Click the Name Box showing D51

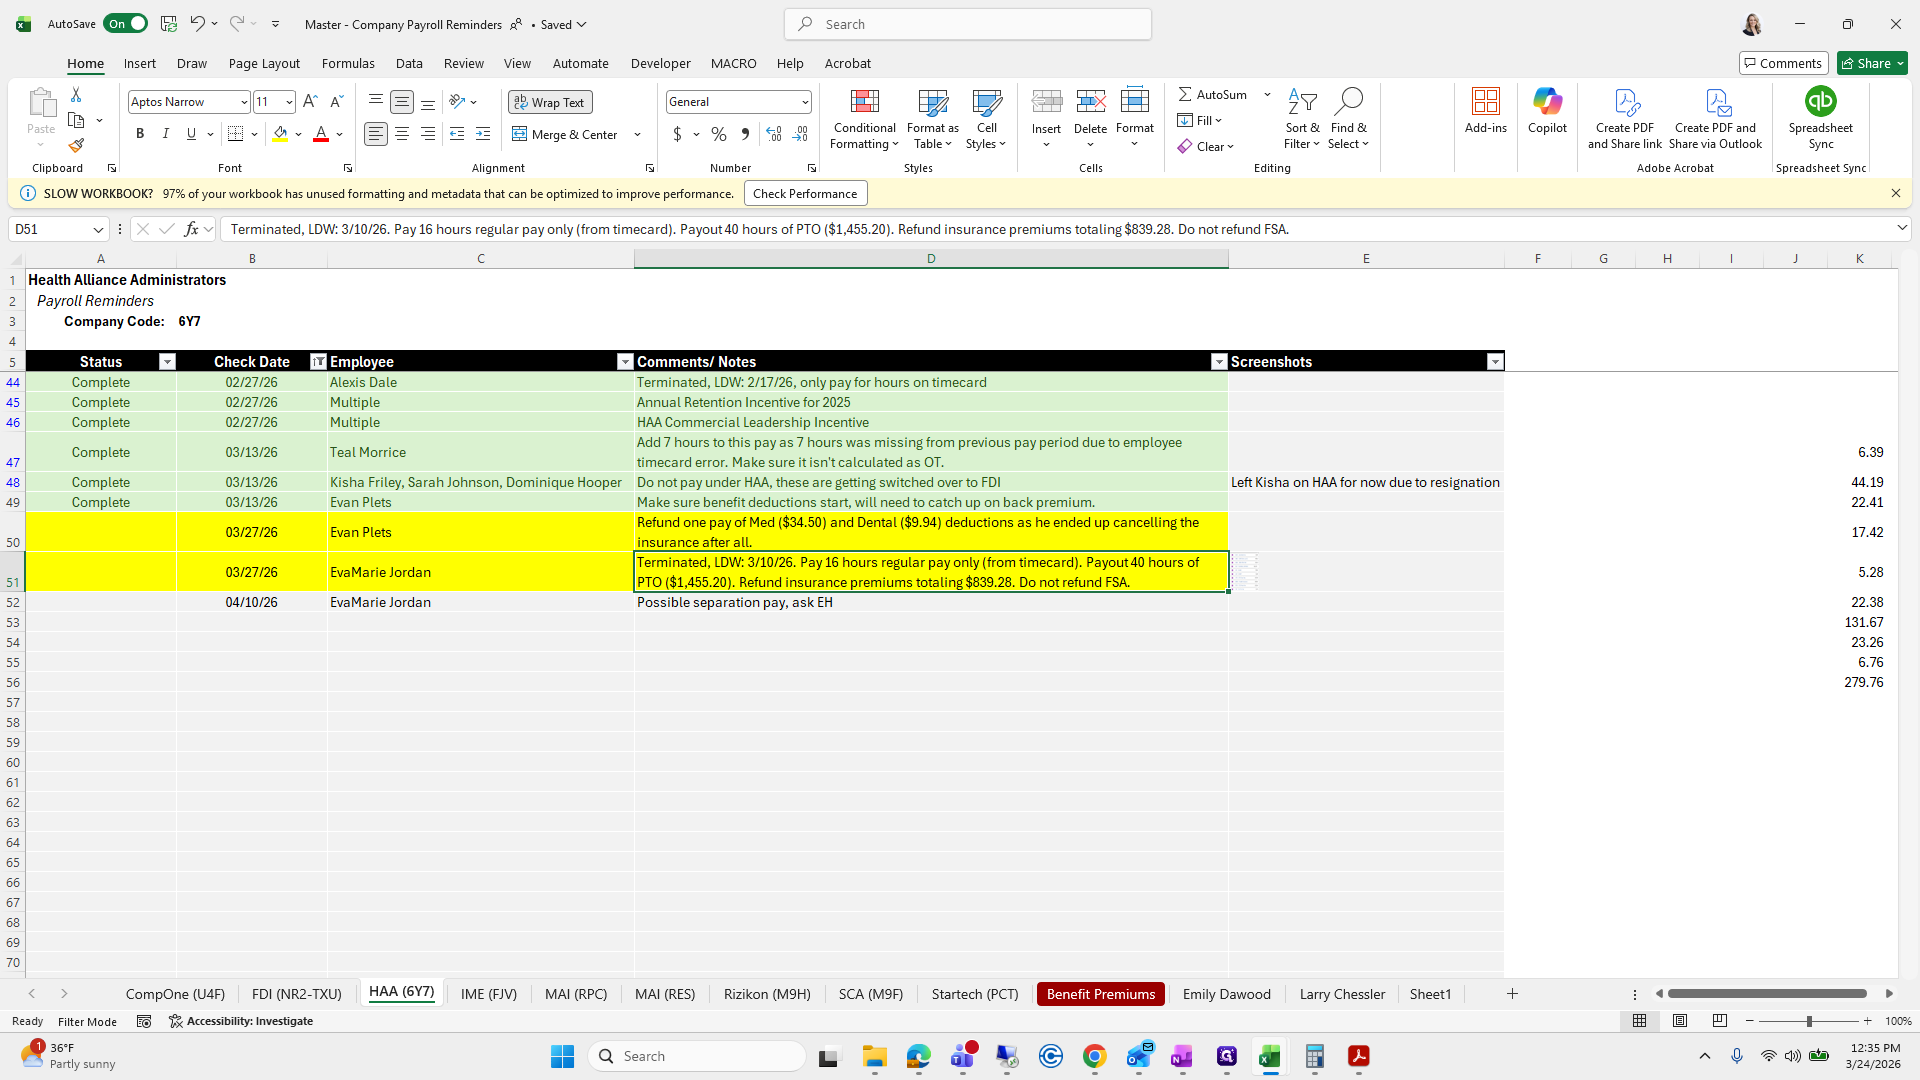[x=50, y=229]
